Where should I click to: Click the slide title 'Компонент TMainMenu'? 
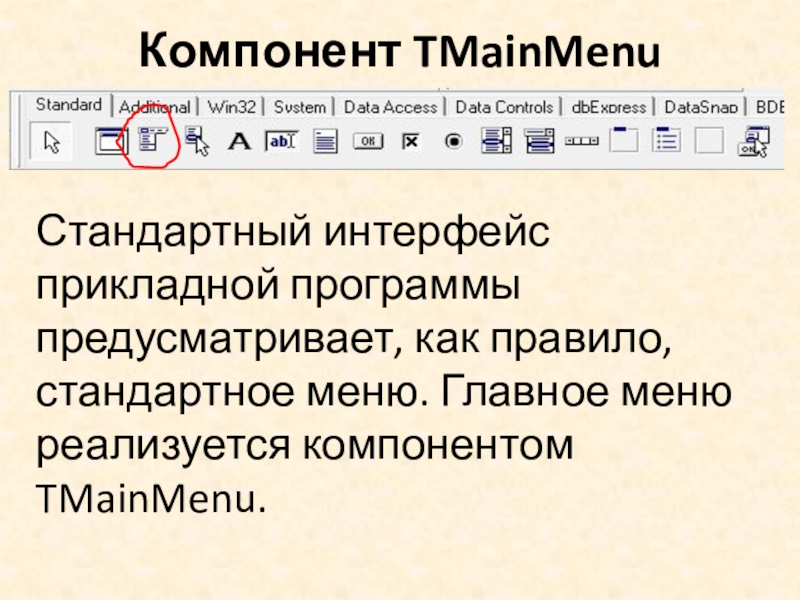click(x=399, y=51)
